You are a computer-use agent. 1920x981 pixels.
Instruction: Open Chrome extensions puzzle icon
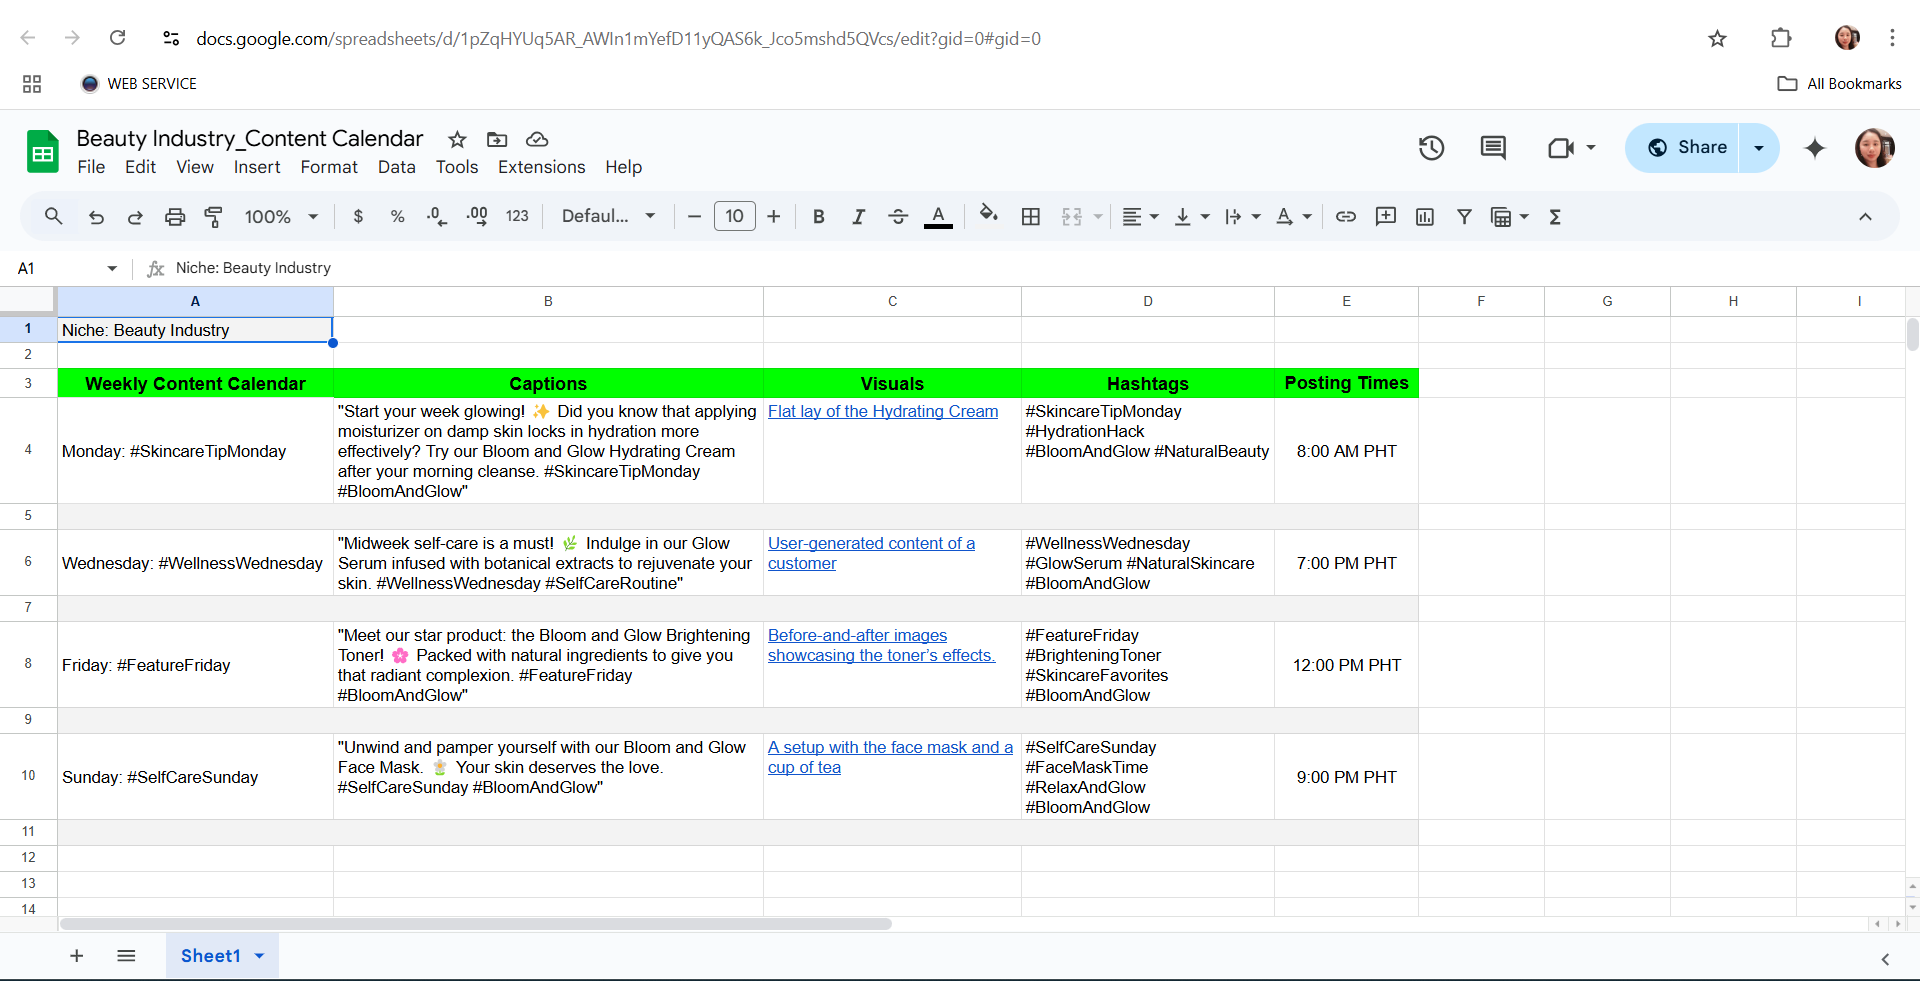(x=1781, y=38)
